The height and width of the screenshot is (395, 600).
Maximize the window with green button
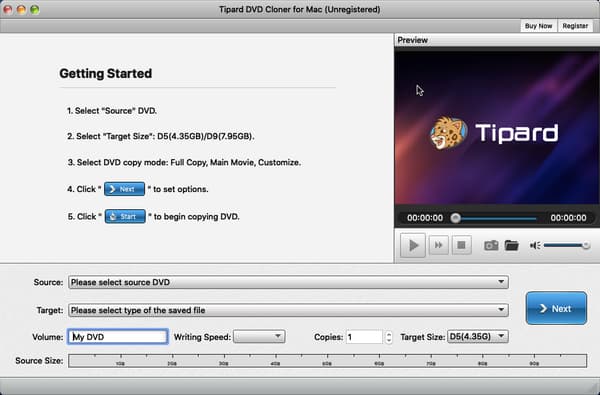(x=34, y=9)
